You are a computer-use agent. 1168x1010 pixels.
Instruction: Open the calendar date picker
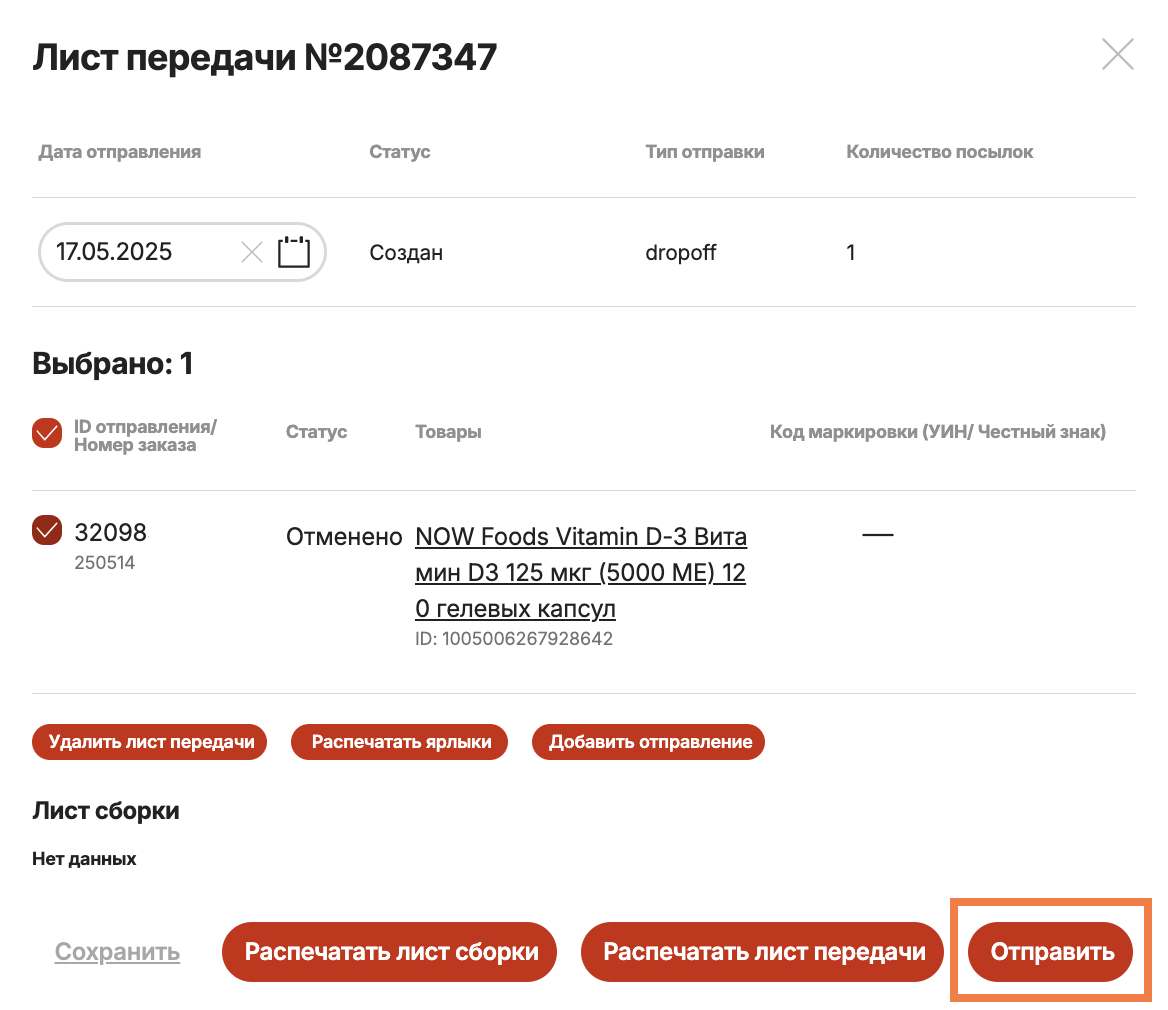[x=294, y=252]
